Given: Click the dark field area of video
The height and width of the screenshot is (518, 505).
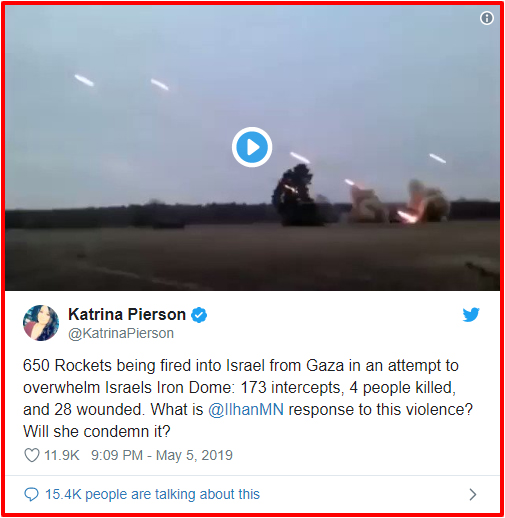Looking at the screenshot, I should (x=252, y=257).
